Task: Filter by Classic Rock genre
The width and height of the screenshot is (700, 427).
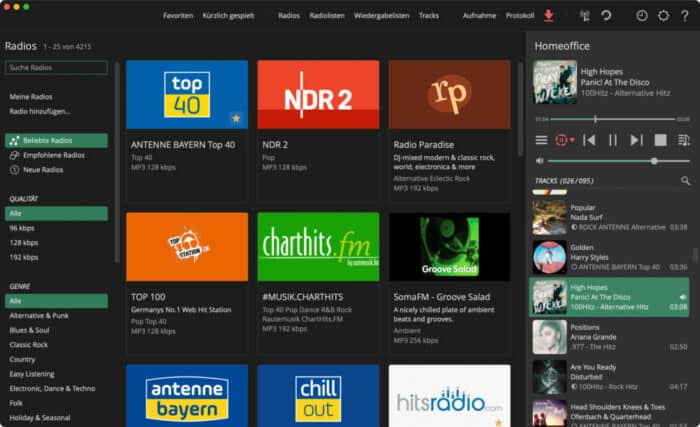Action: [x=29, y=345]
